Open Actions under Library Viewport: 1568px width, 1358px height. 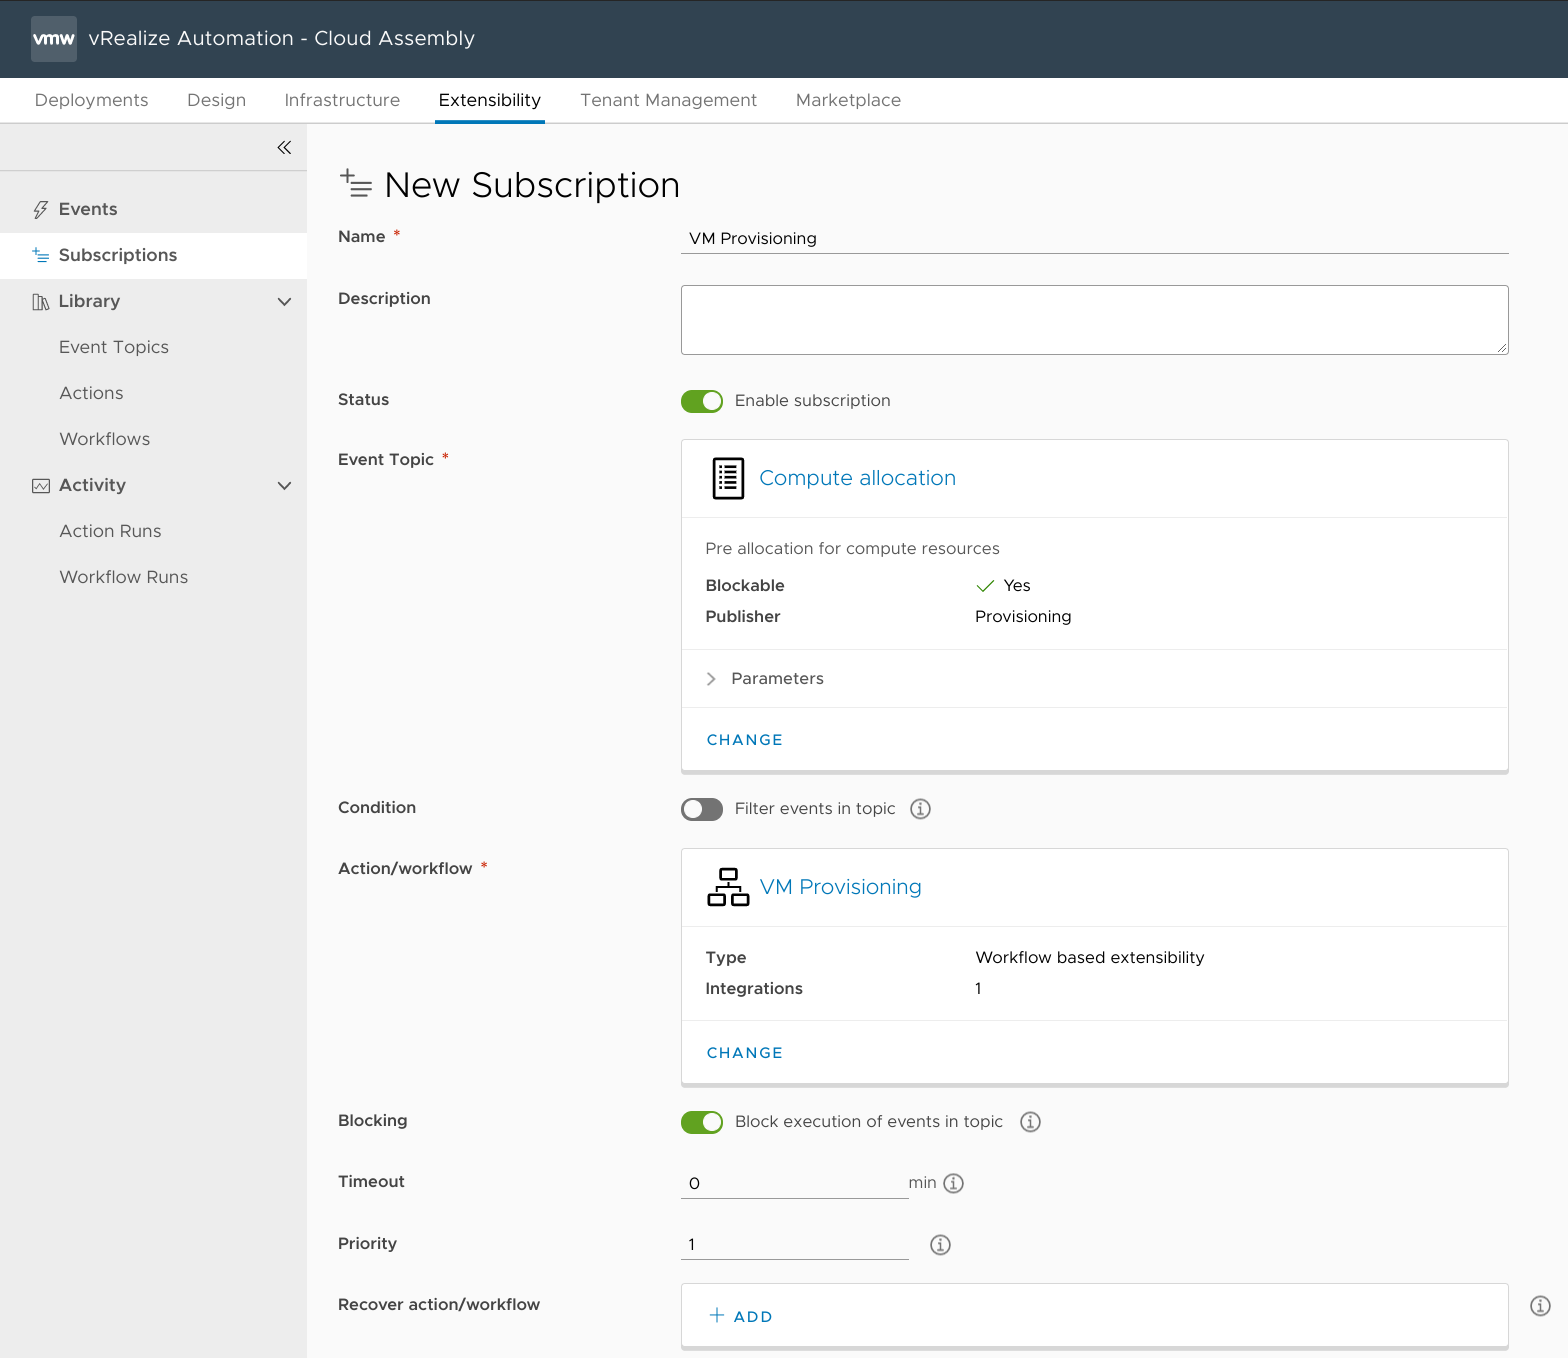[91, 393]
